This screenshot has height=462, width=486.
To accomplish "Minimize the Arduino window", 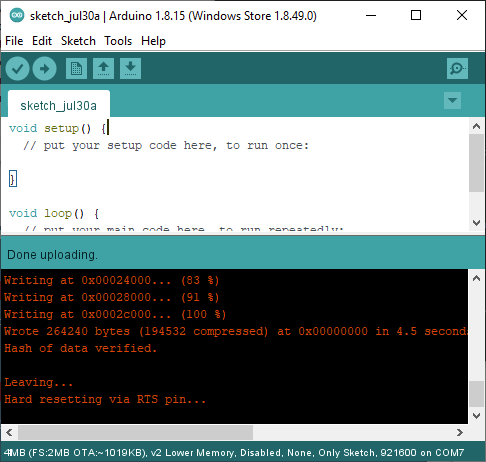I will pos(371,15).
